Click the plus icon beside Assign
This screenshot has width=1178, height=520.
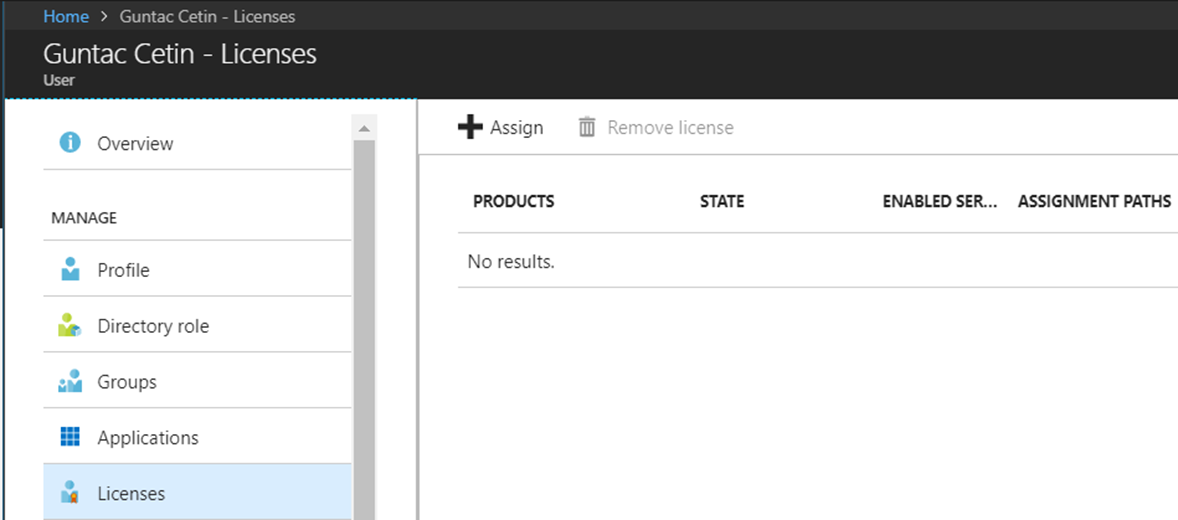(x=470, y=128)
